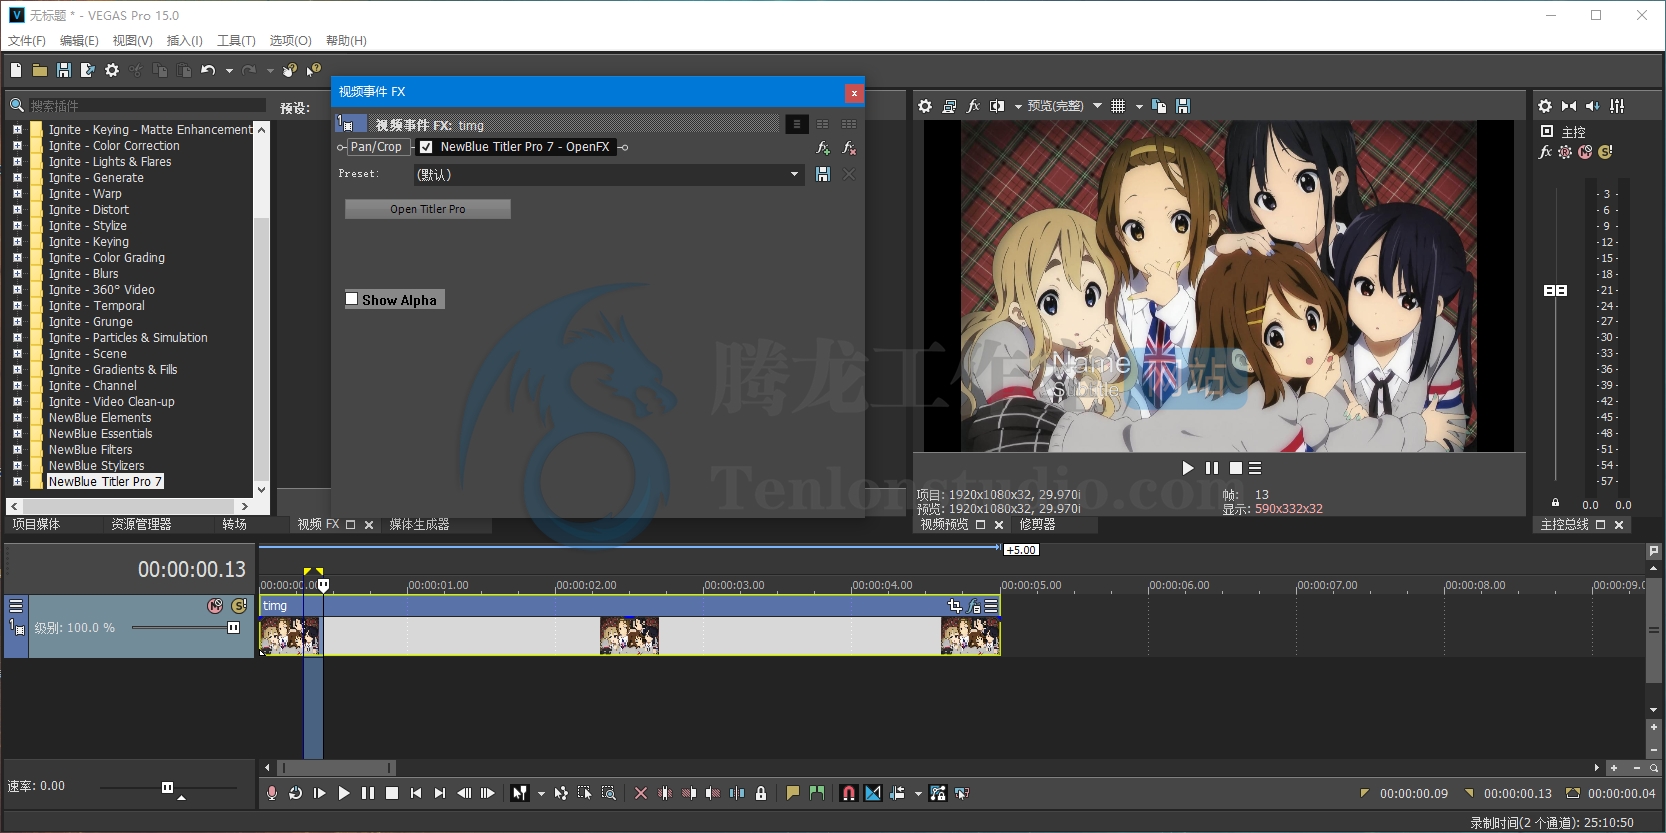Save the preset using the Preset save icon
This screenshot has height=833, width=1666.
[x=823, y=174]
